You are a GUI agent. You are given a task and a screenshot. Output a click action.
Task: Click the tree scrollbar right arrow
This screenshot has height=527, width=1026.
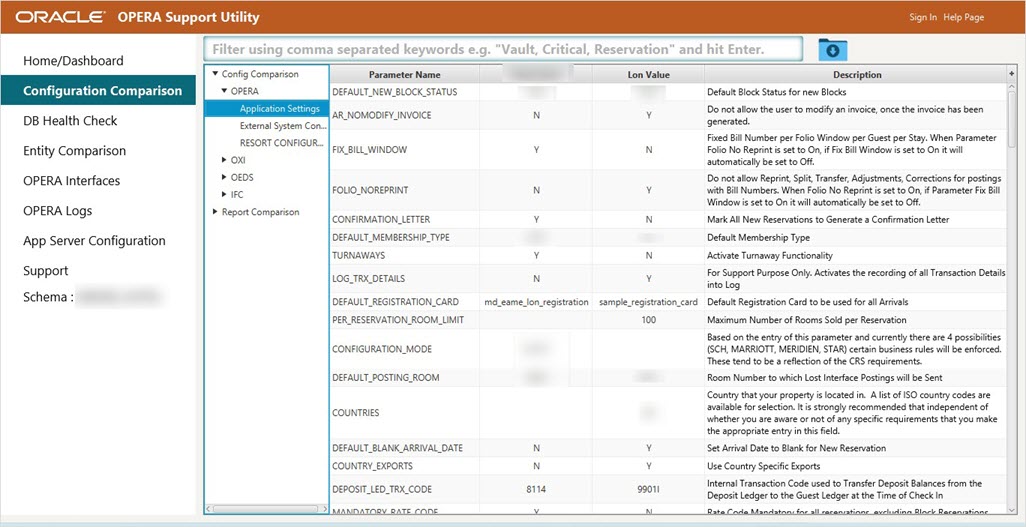pyautogui.click(x=325, y=508)
